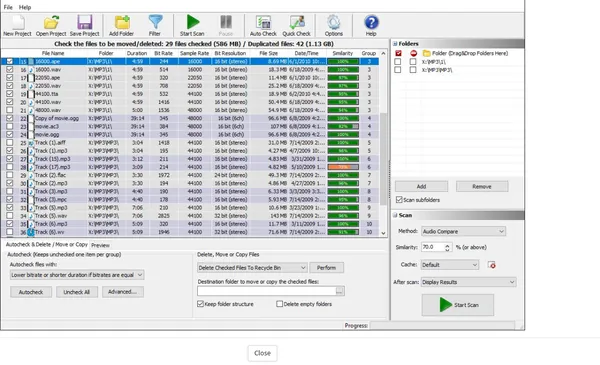This screenshot has width=600, height=365.
Task: Click the red exclude icon in Folders header
Action: 413,53
